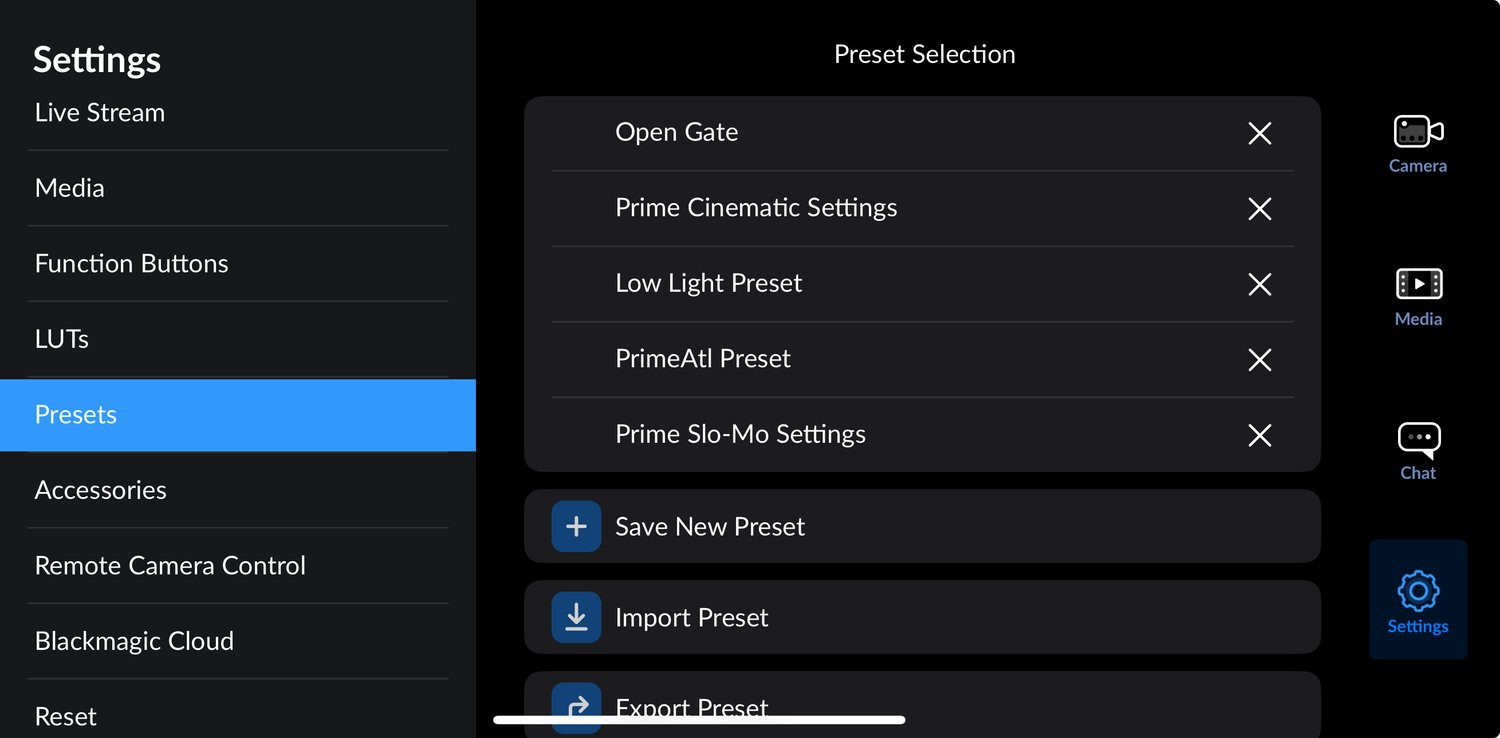The image size is (1500, 738).
Task: Tap the Export Preset arrow icon
Action: coord(576,704)
